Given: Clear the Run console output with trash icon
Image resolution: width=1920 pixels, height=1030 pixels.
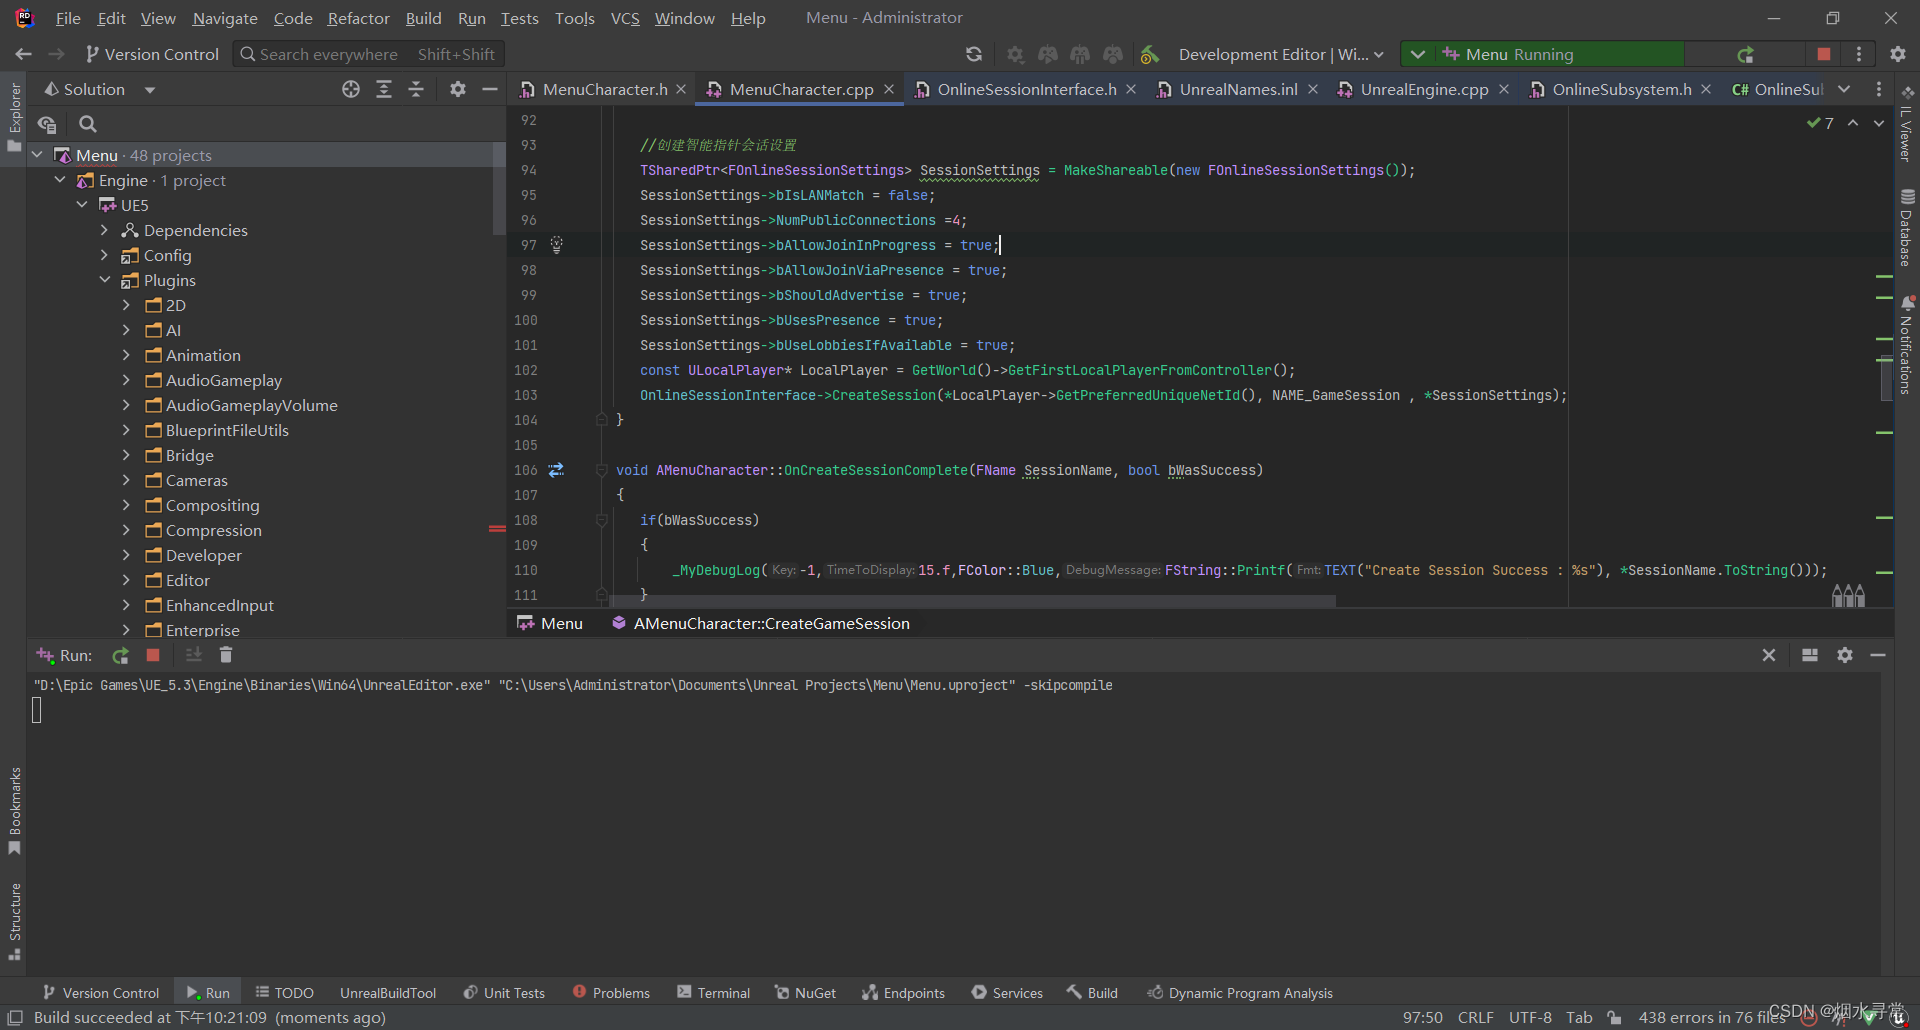Looking at the screenshot, I should pyautogui.click(x=226, y=655).
